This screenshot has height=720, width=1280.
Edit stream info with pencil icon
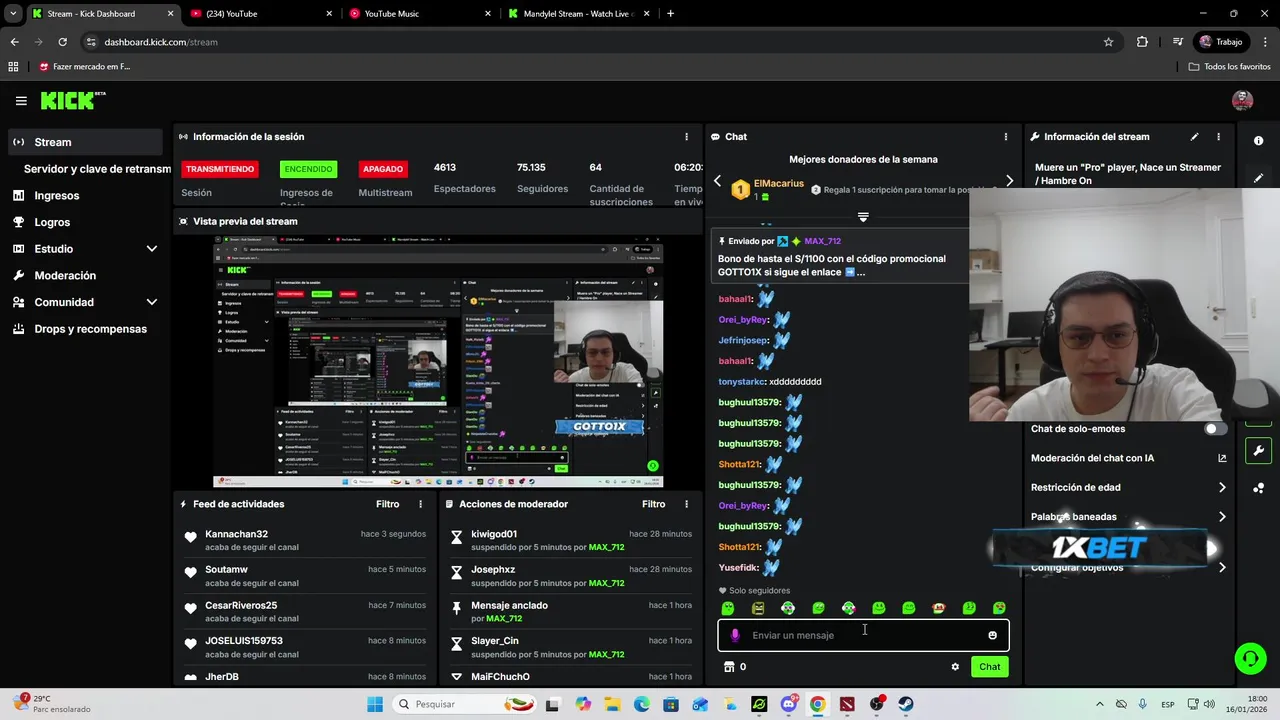tap(1194, 137)
